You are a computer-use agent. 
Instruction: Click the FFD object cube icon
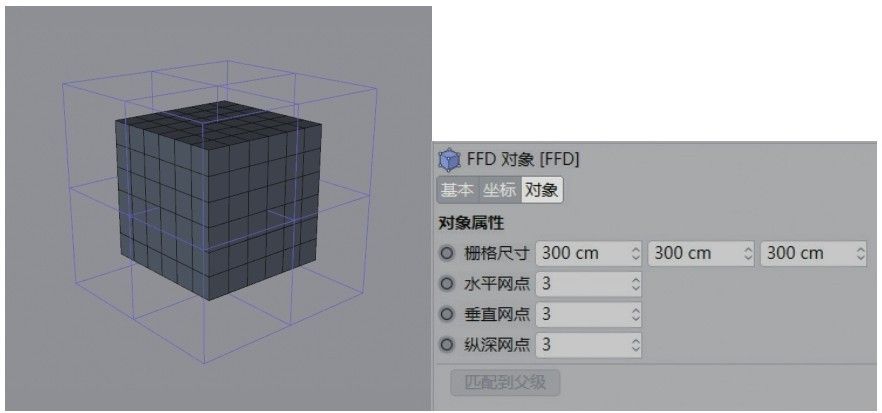(449, 160)
